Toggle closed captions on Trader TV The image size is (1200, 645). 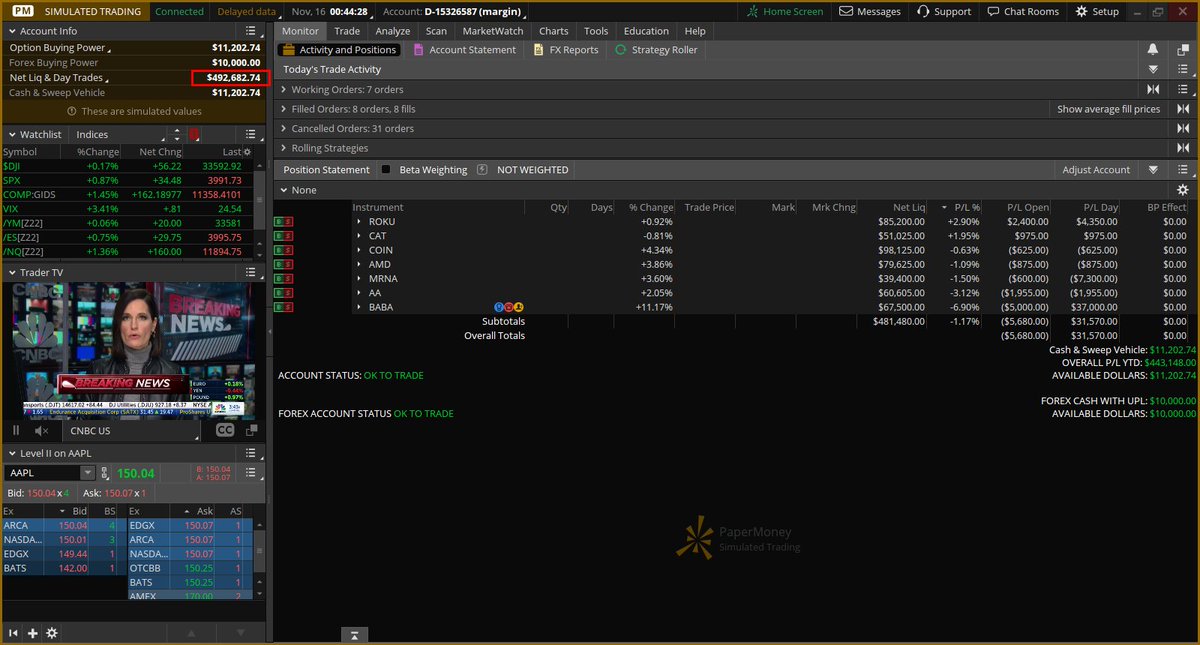(225, 430)
